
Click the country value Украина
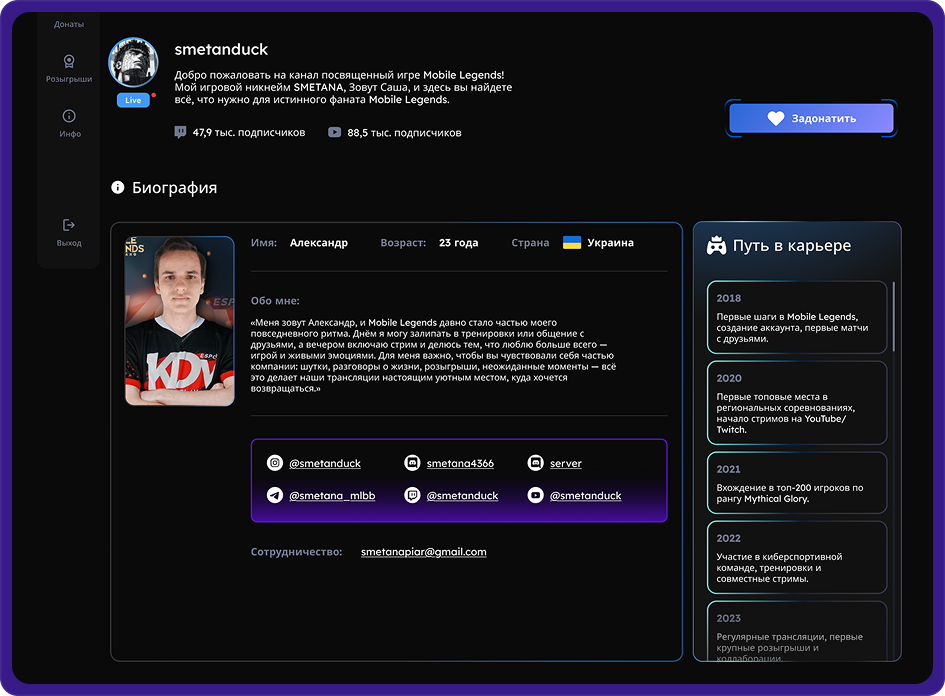tap(611, 242)
